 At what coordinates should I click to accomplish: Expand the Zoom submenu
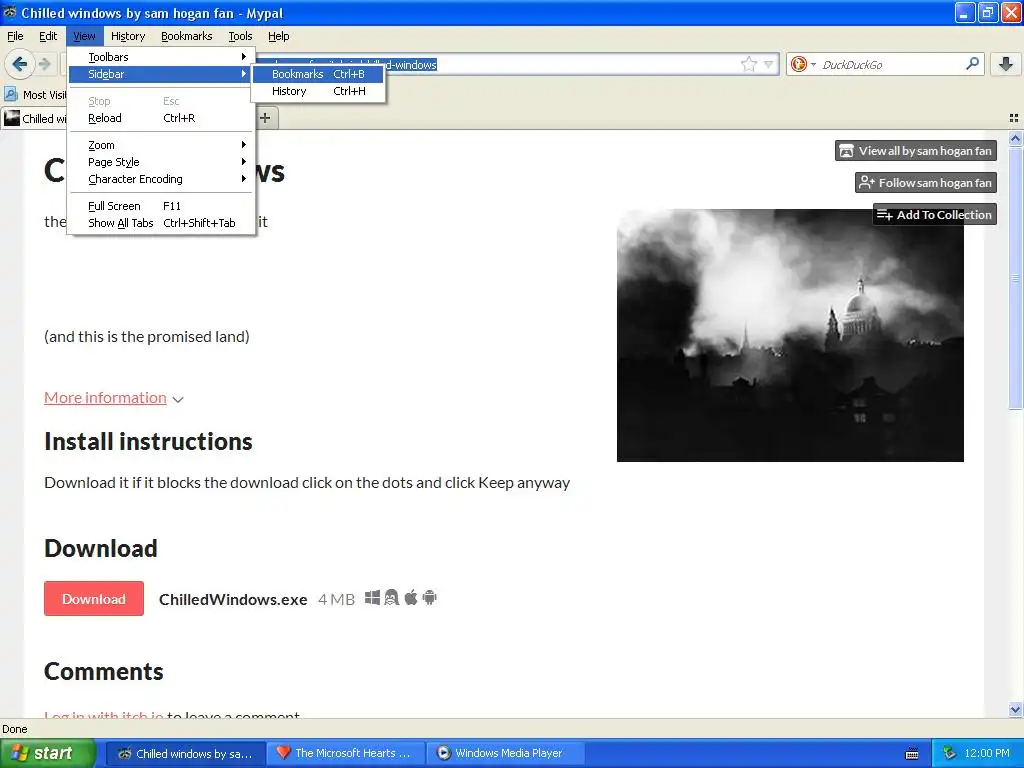[161, 145]
